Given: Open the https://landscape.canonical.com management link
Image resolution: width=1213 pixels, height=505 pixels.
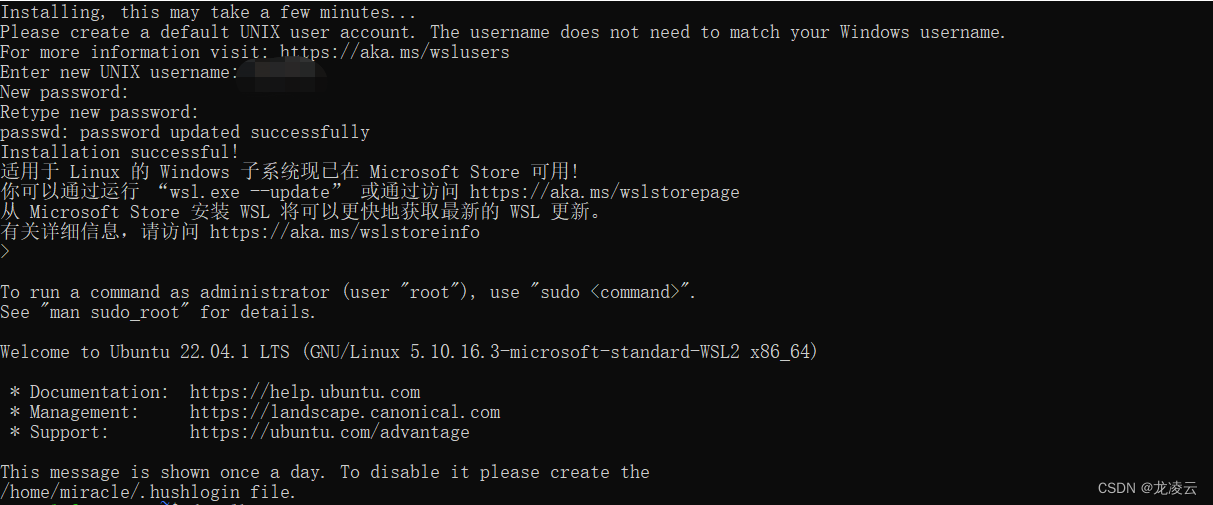Looking at the screenshot, I should (x=345, y=412).
